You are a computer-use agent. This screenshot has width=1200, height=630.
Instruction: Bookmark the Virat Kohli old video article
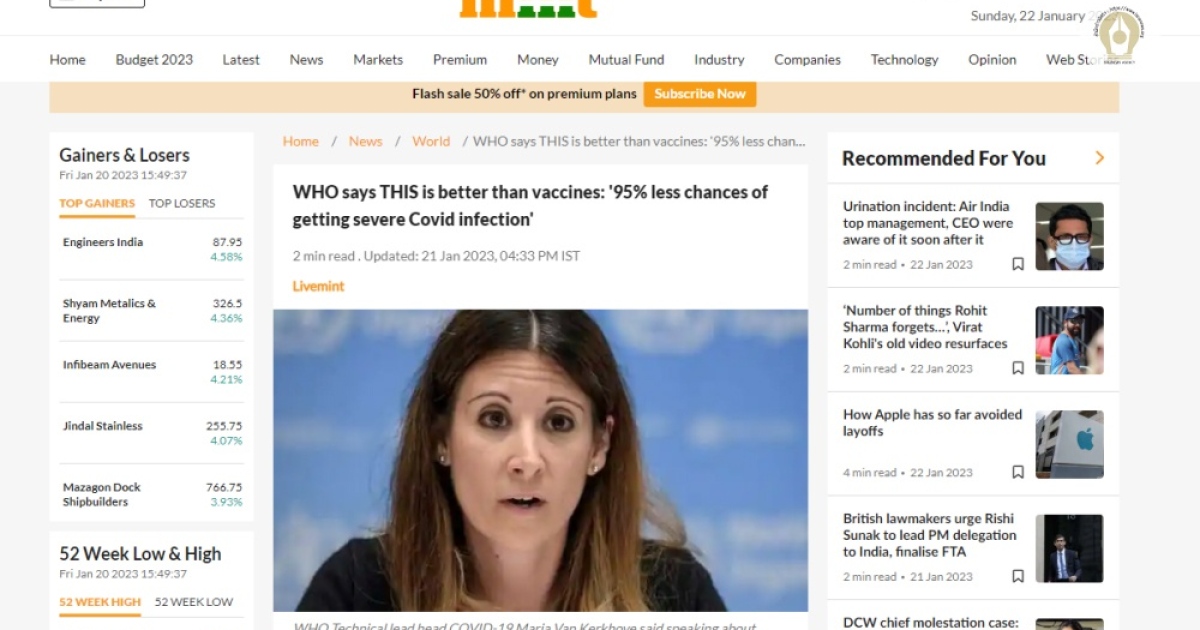(1017, 368)
